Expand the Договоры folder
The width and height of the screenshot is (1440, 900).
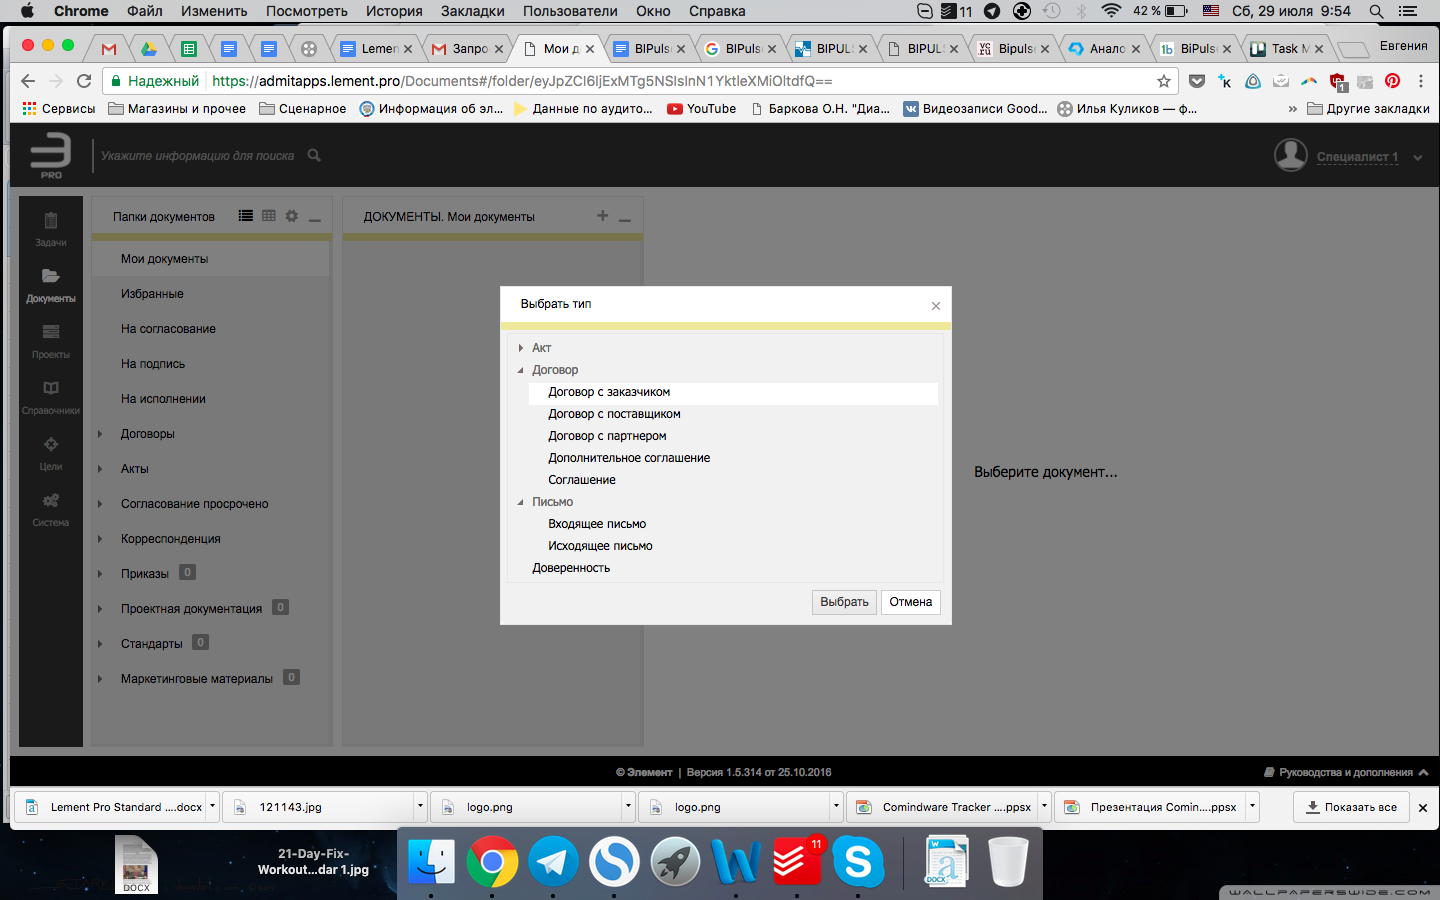[100, 434]
